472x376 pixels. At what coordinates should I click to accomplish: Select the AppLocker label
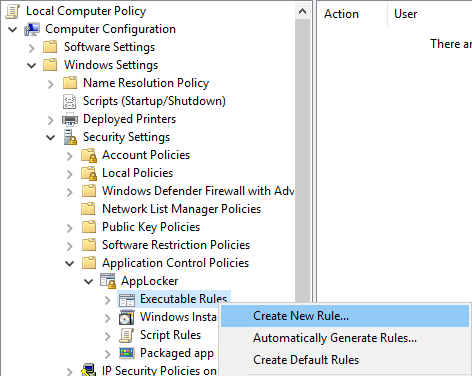tap(149, 281)
